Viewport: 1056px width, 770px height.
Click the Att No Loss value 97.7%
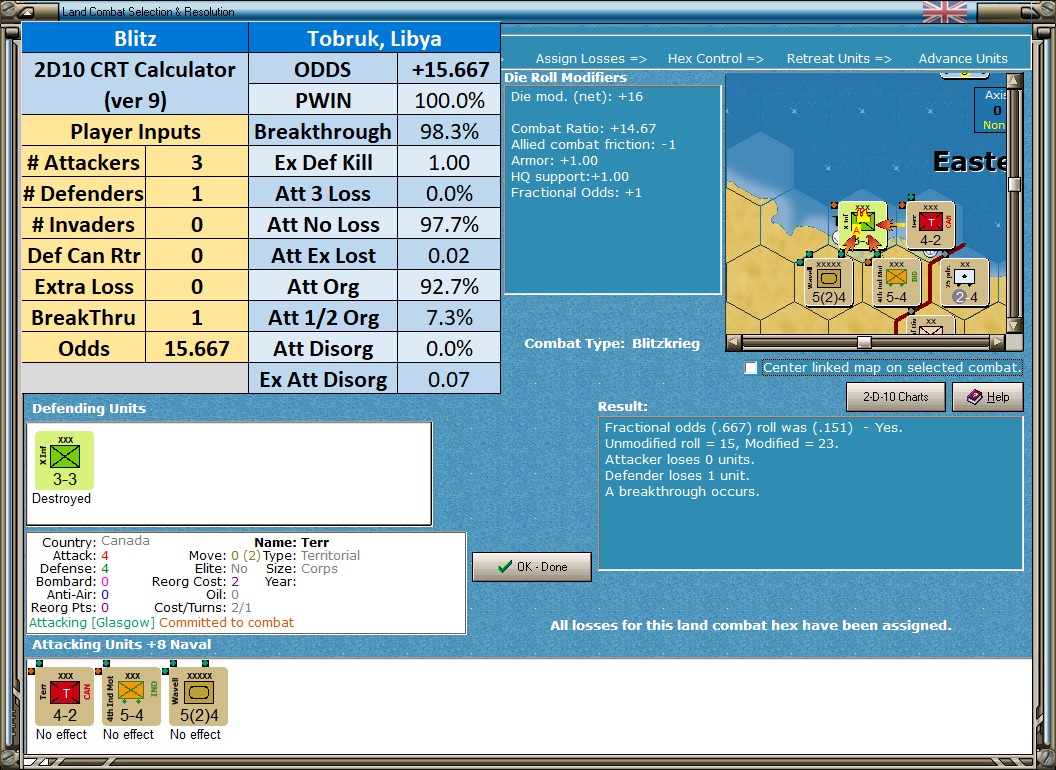point(449,224)
